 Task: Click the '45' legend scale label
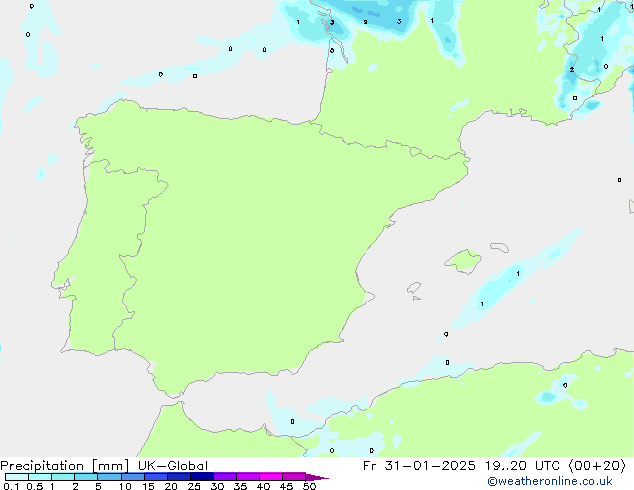pyautogui.click(x=286, y=486)
